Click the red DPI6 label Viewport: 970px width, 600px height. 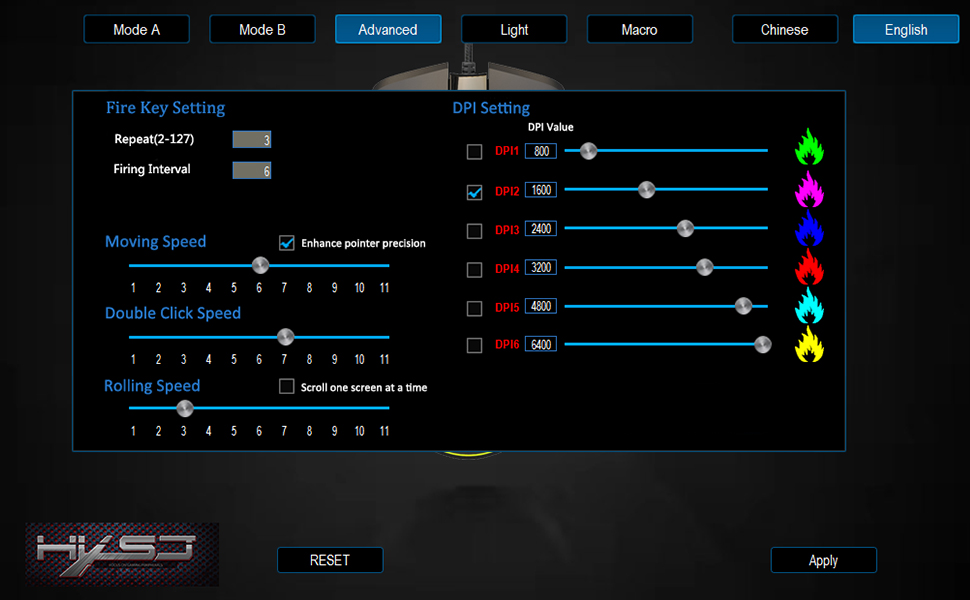tap(507, 345)
